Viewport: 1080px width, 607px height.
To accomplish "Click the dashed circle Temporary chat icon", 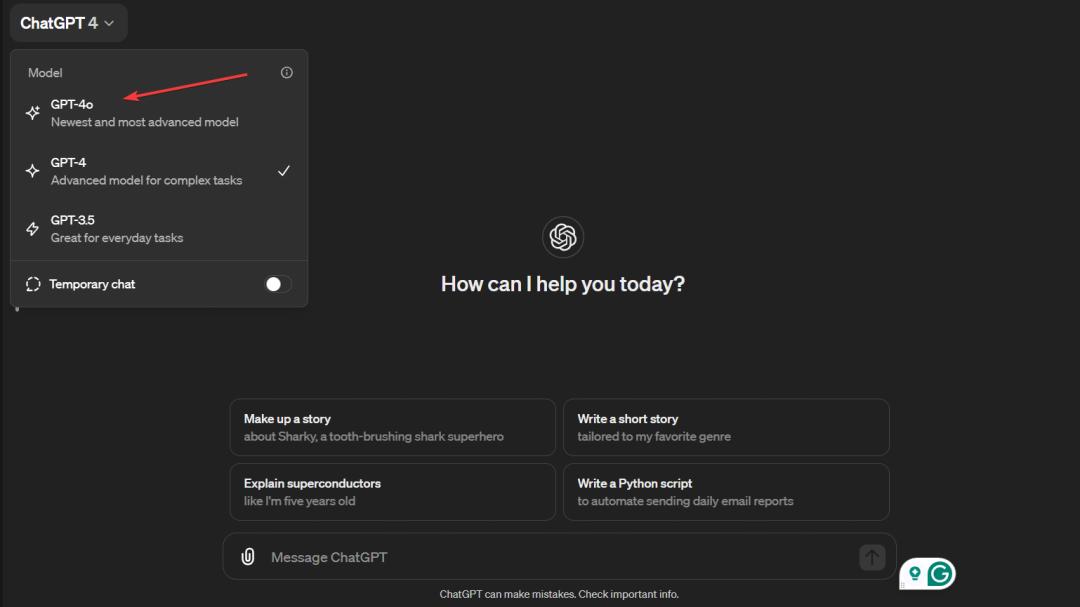I will click(x=33, y=284).
